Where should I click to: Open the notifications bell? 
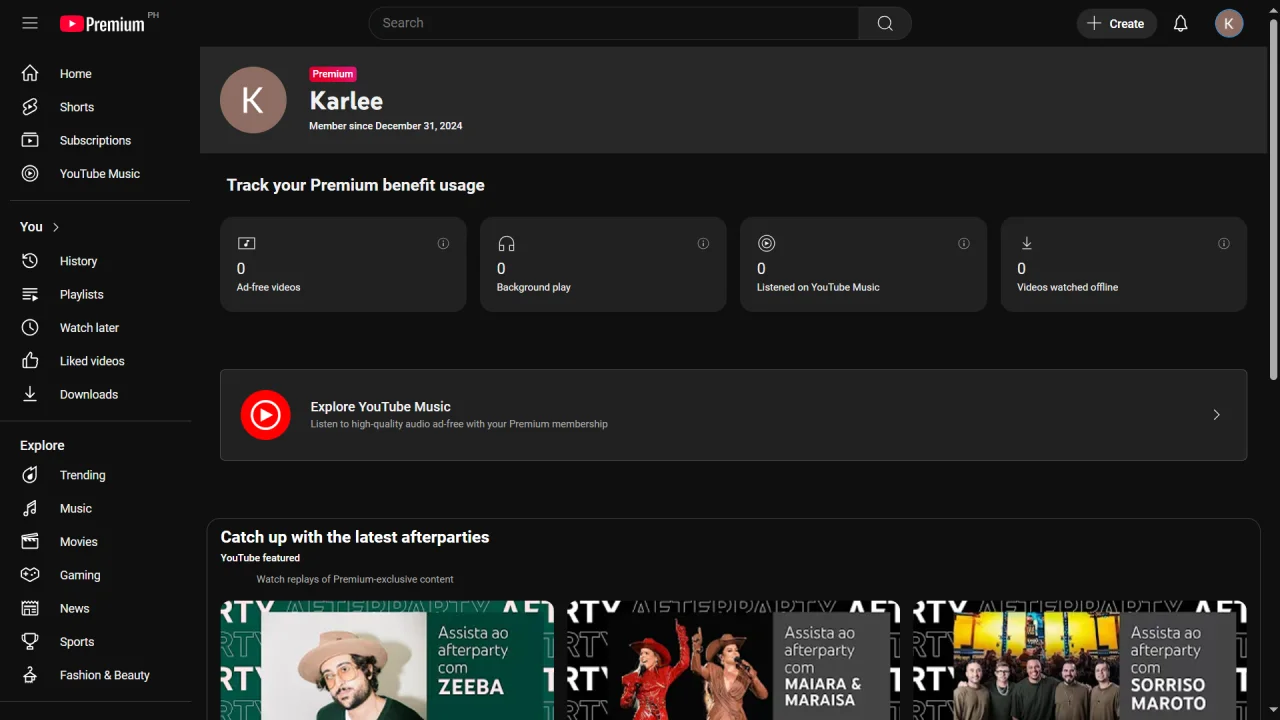pyautogui.click(x=1181, y=23)
